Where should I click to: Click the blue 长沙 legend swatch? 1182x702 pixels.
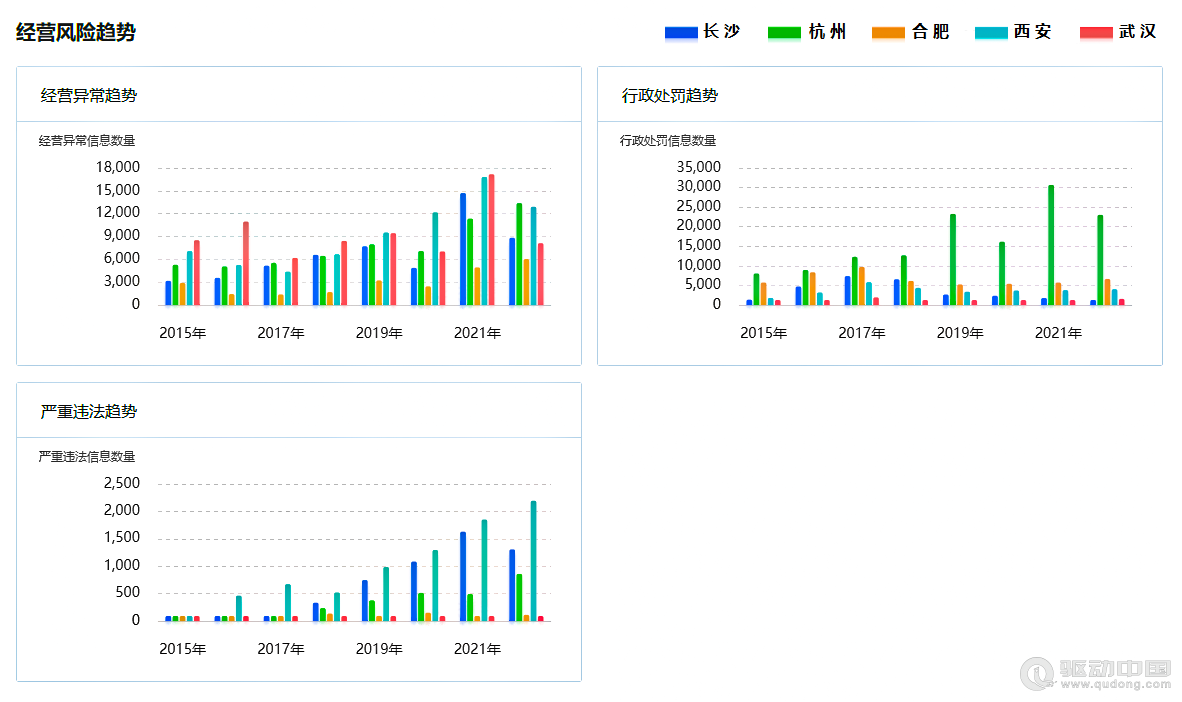(x=681, y=32)
